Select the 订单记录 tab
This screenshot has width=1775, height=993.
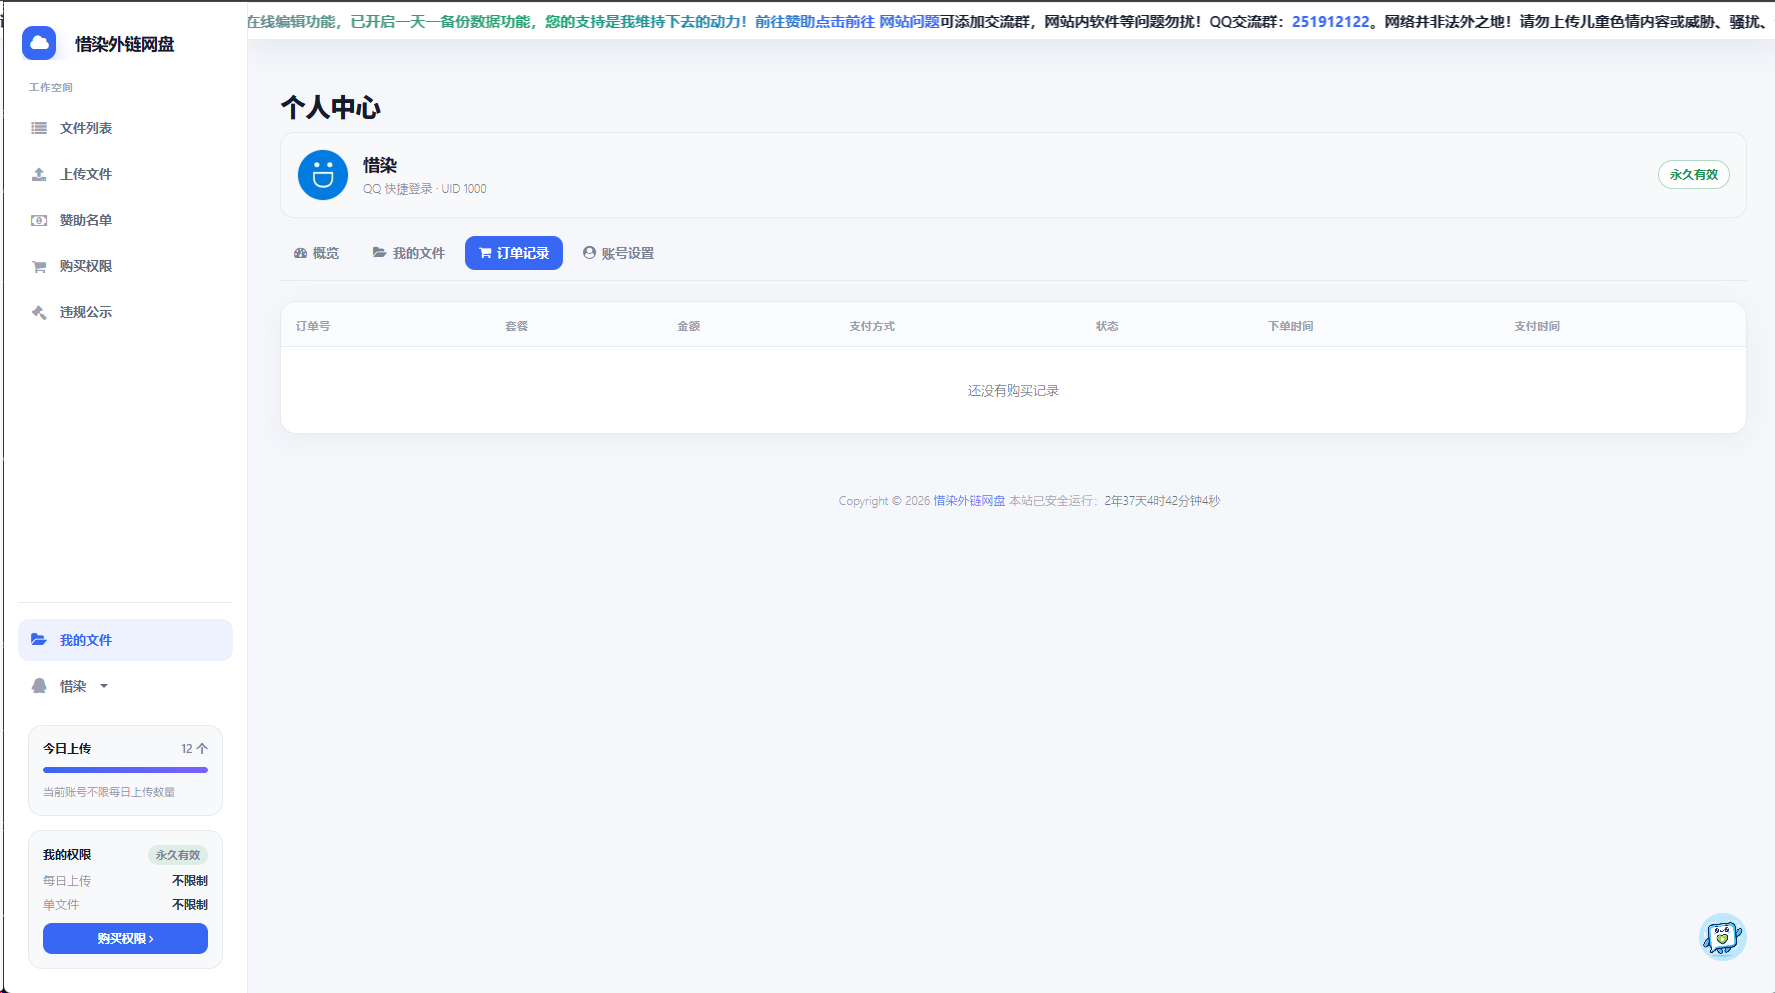click(x=514, y=253)
